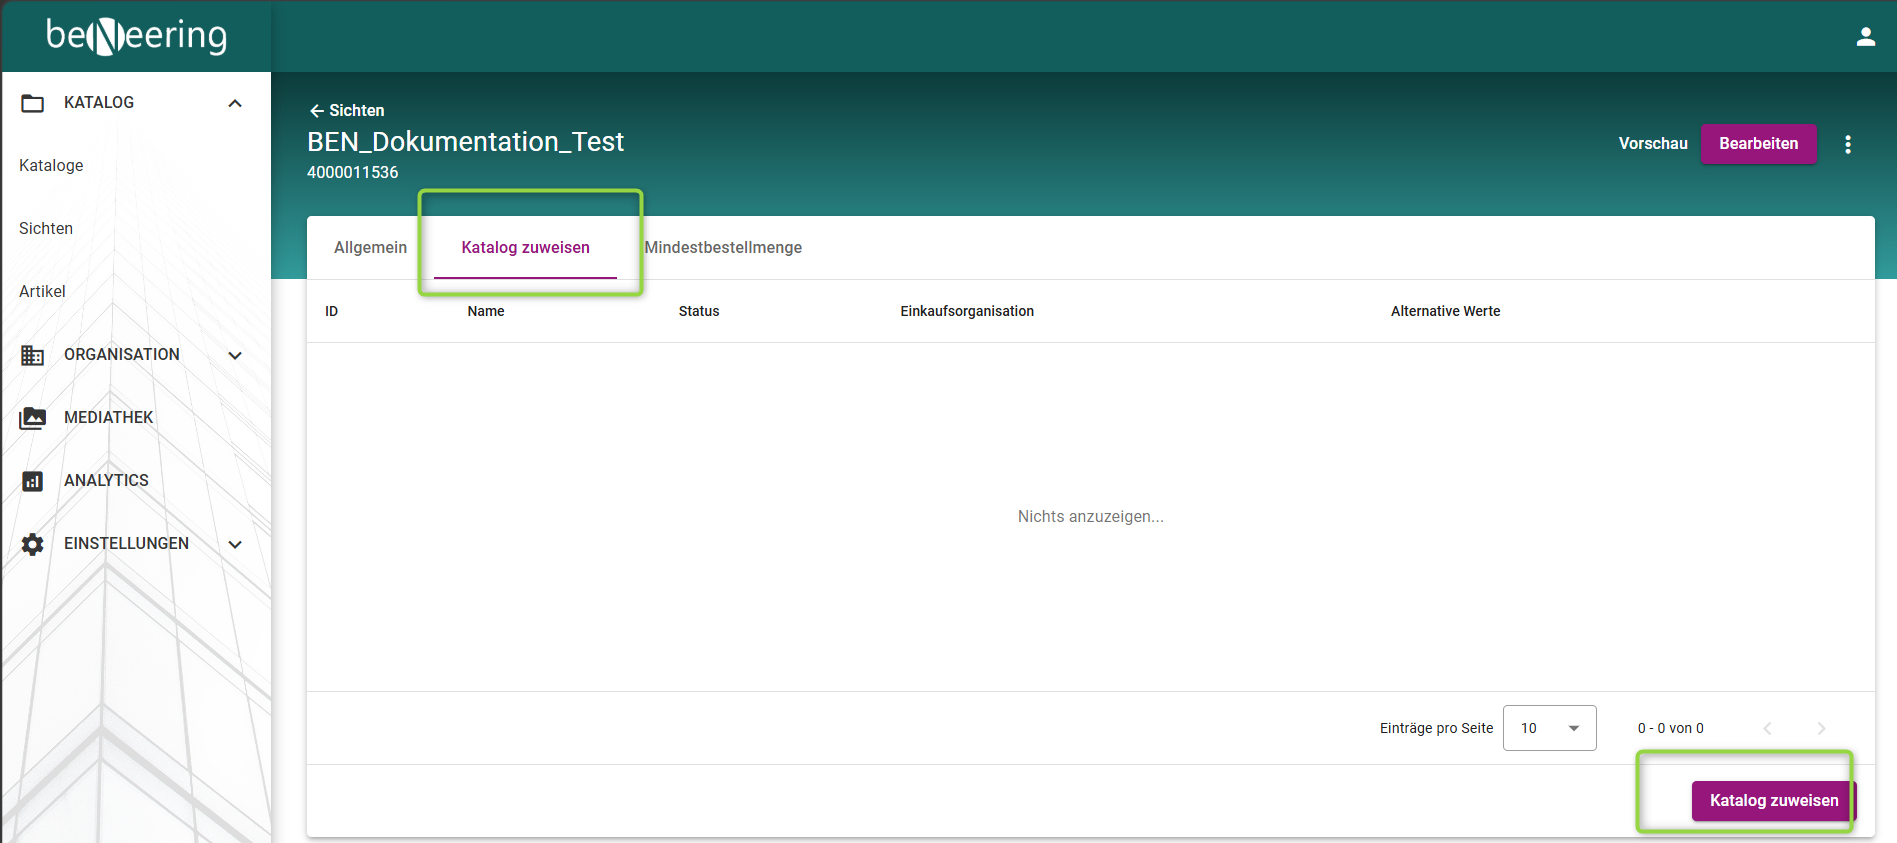Click the ID column header

point(331,311)
